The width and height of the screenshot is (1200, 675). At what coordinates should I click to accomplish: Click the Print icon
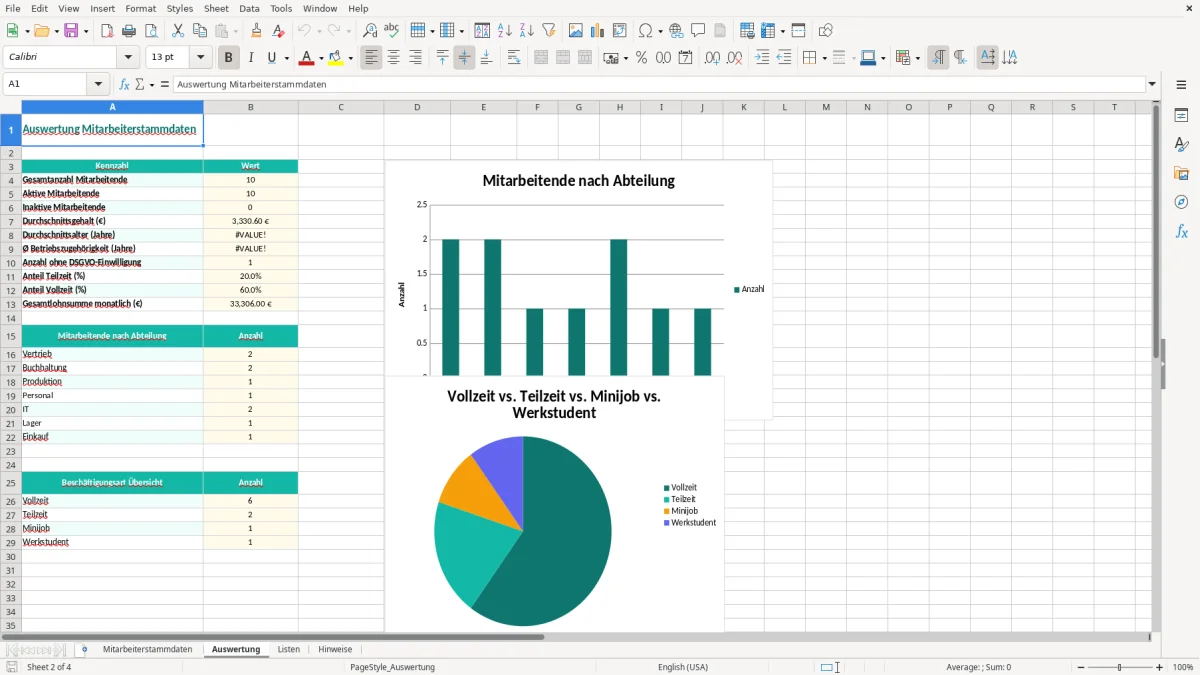[129, 31]
